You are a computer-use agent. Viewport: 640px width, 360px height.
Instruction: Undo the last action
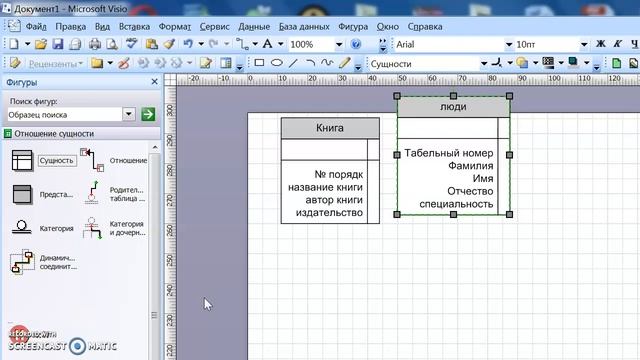click(x=188, y=44)
